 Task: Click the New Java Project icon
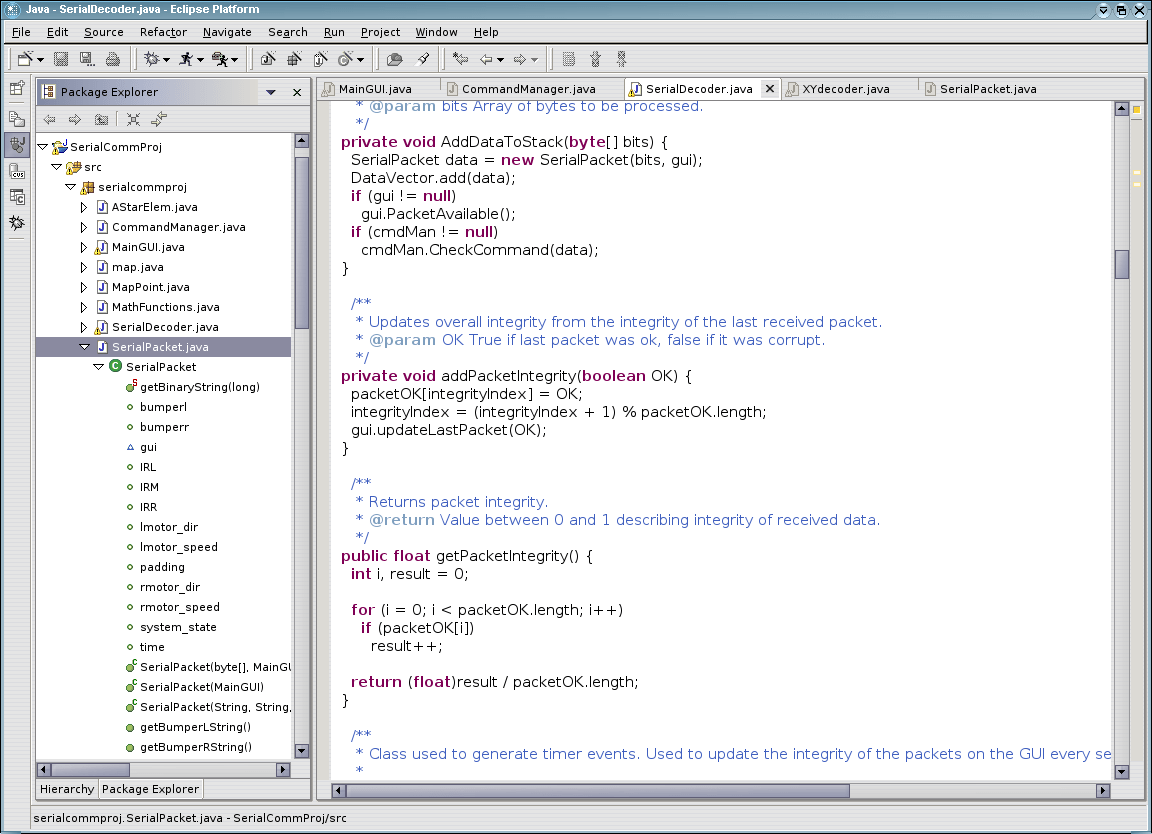(x=268, y=59)
